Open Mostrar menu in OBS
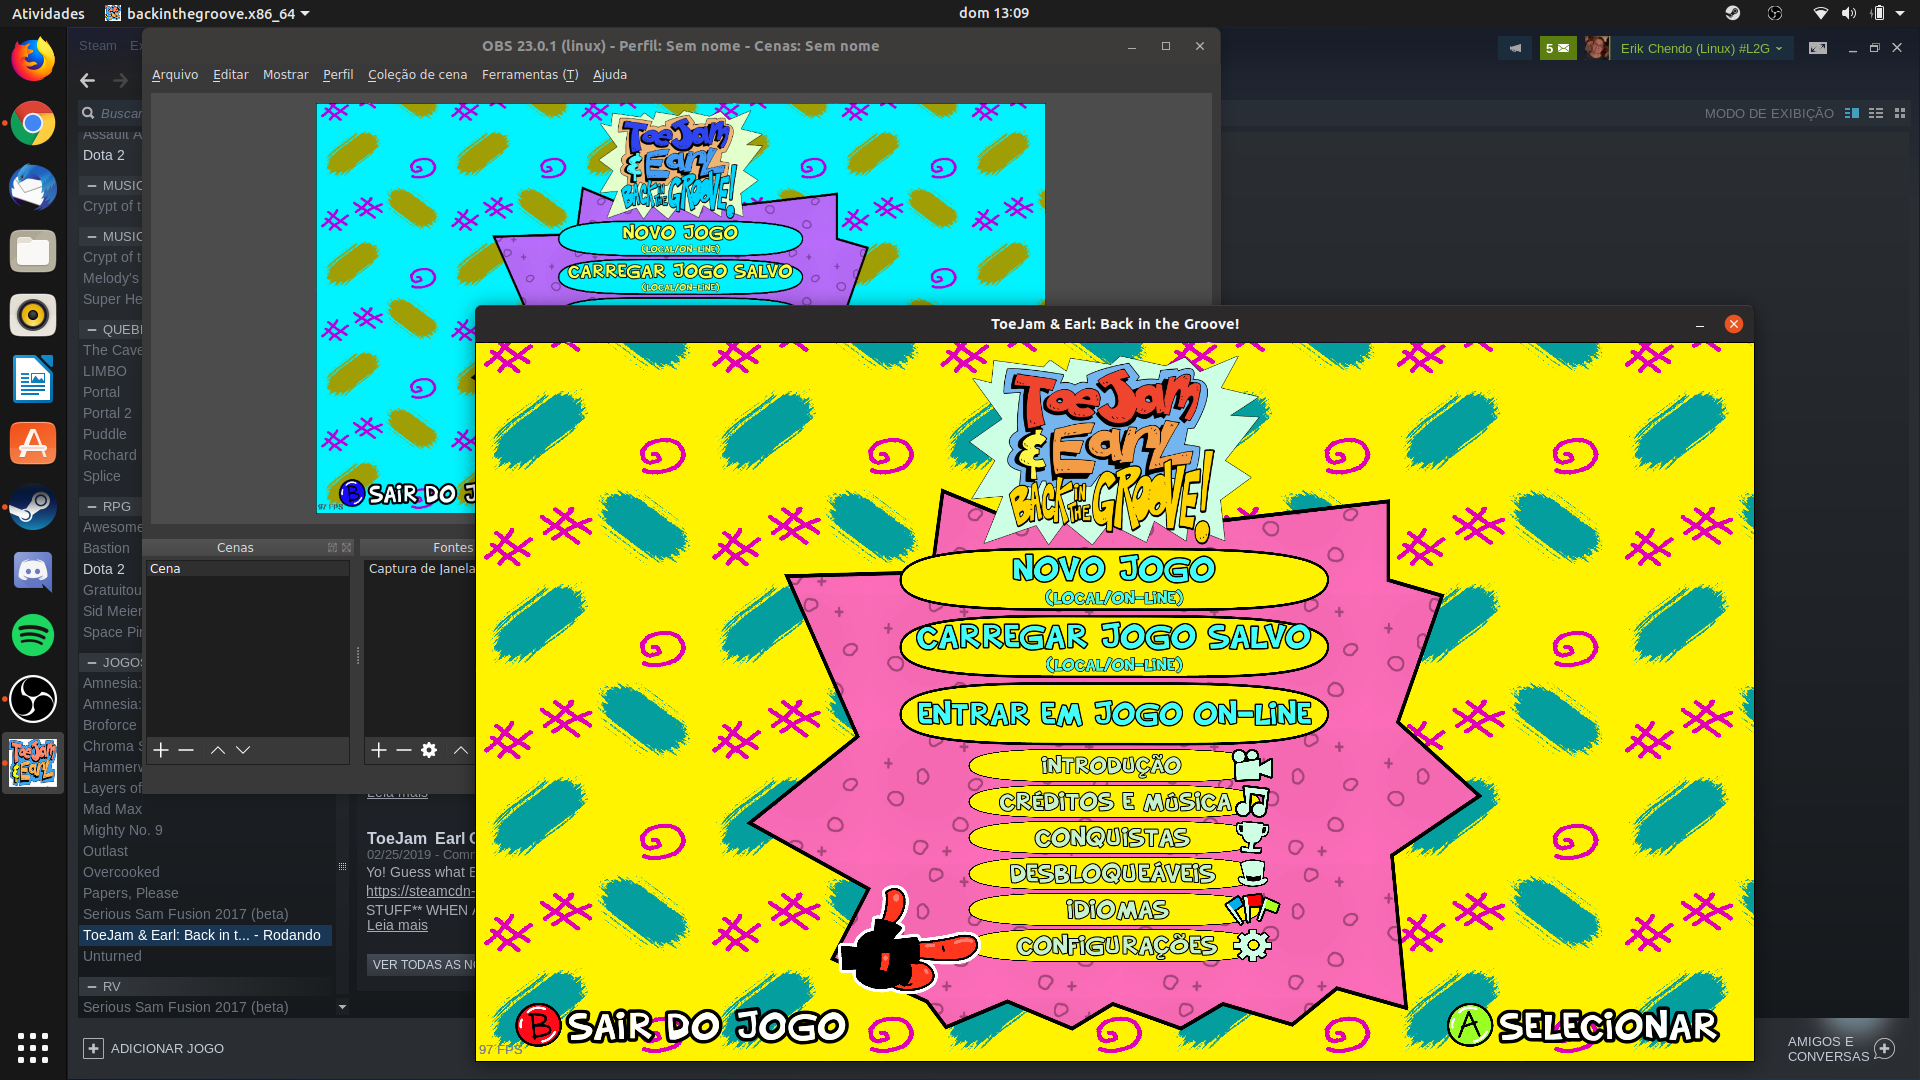Image resolution: width=1920 pixels, height=1080 pixels. point(285,75)
